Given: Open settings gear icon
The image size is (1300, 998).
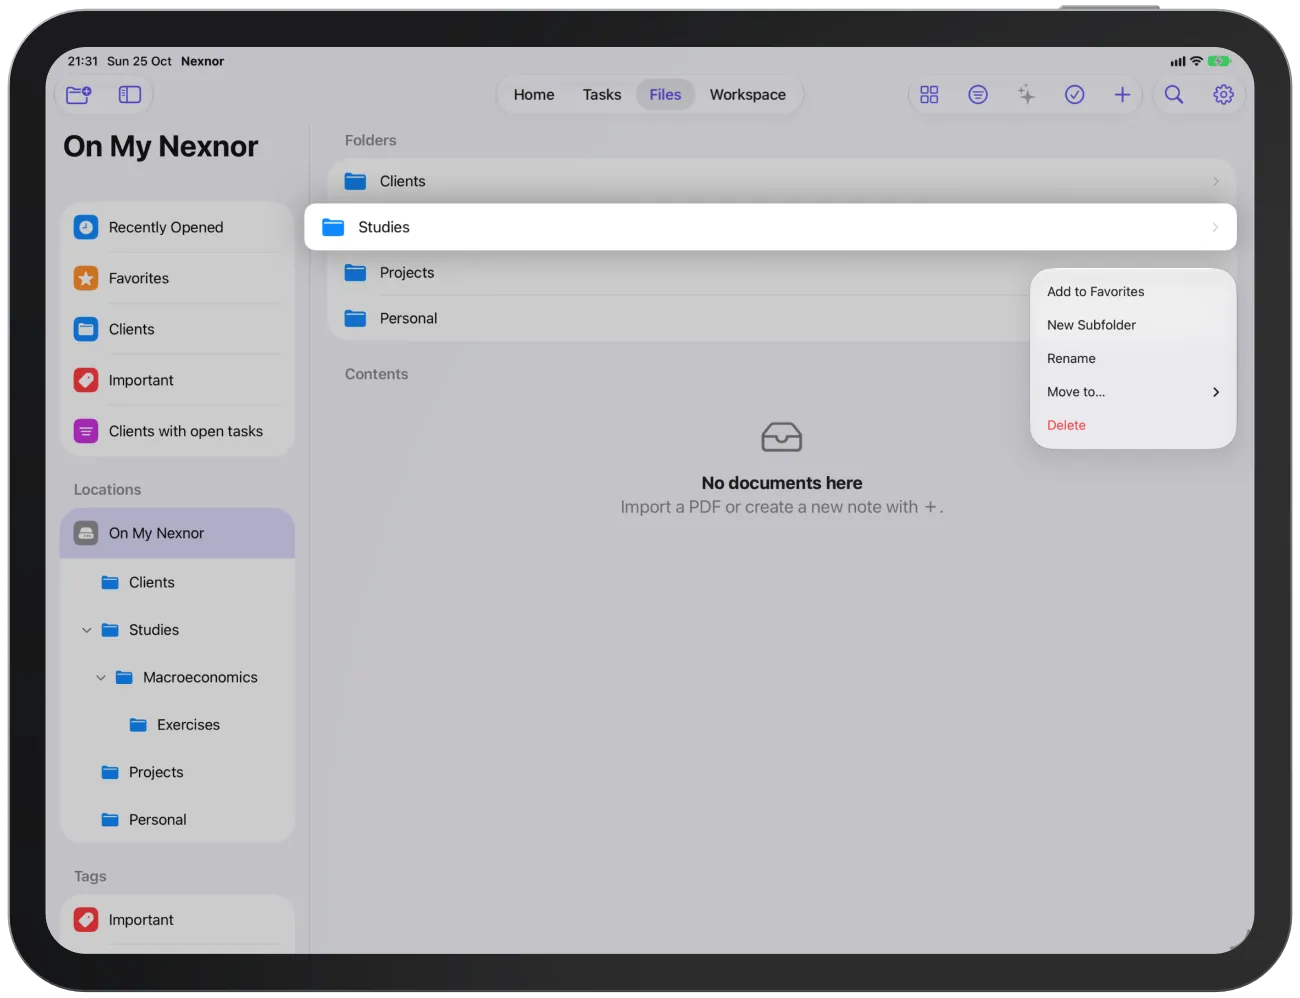Looking at the screenshot, I should (1223, 95).
